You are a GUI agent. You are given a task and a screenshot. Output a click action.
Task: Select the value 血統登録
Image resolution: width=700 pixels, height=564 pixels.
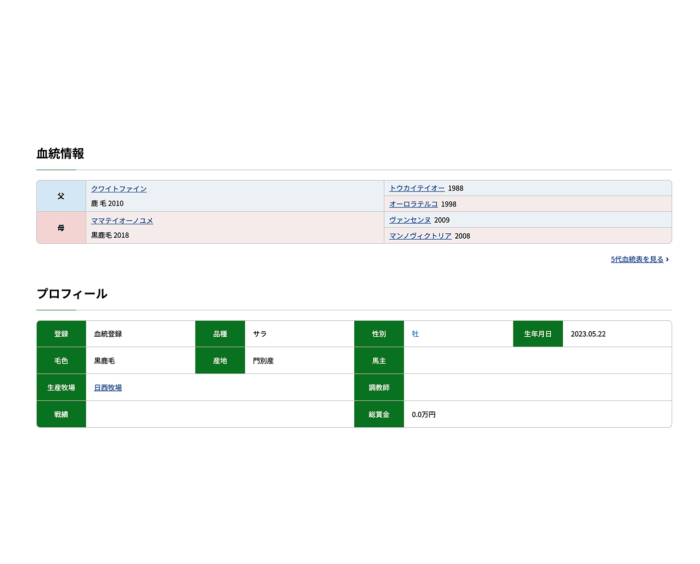[x=108, y=334]
